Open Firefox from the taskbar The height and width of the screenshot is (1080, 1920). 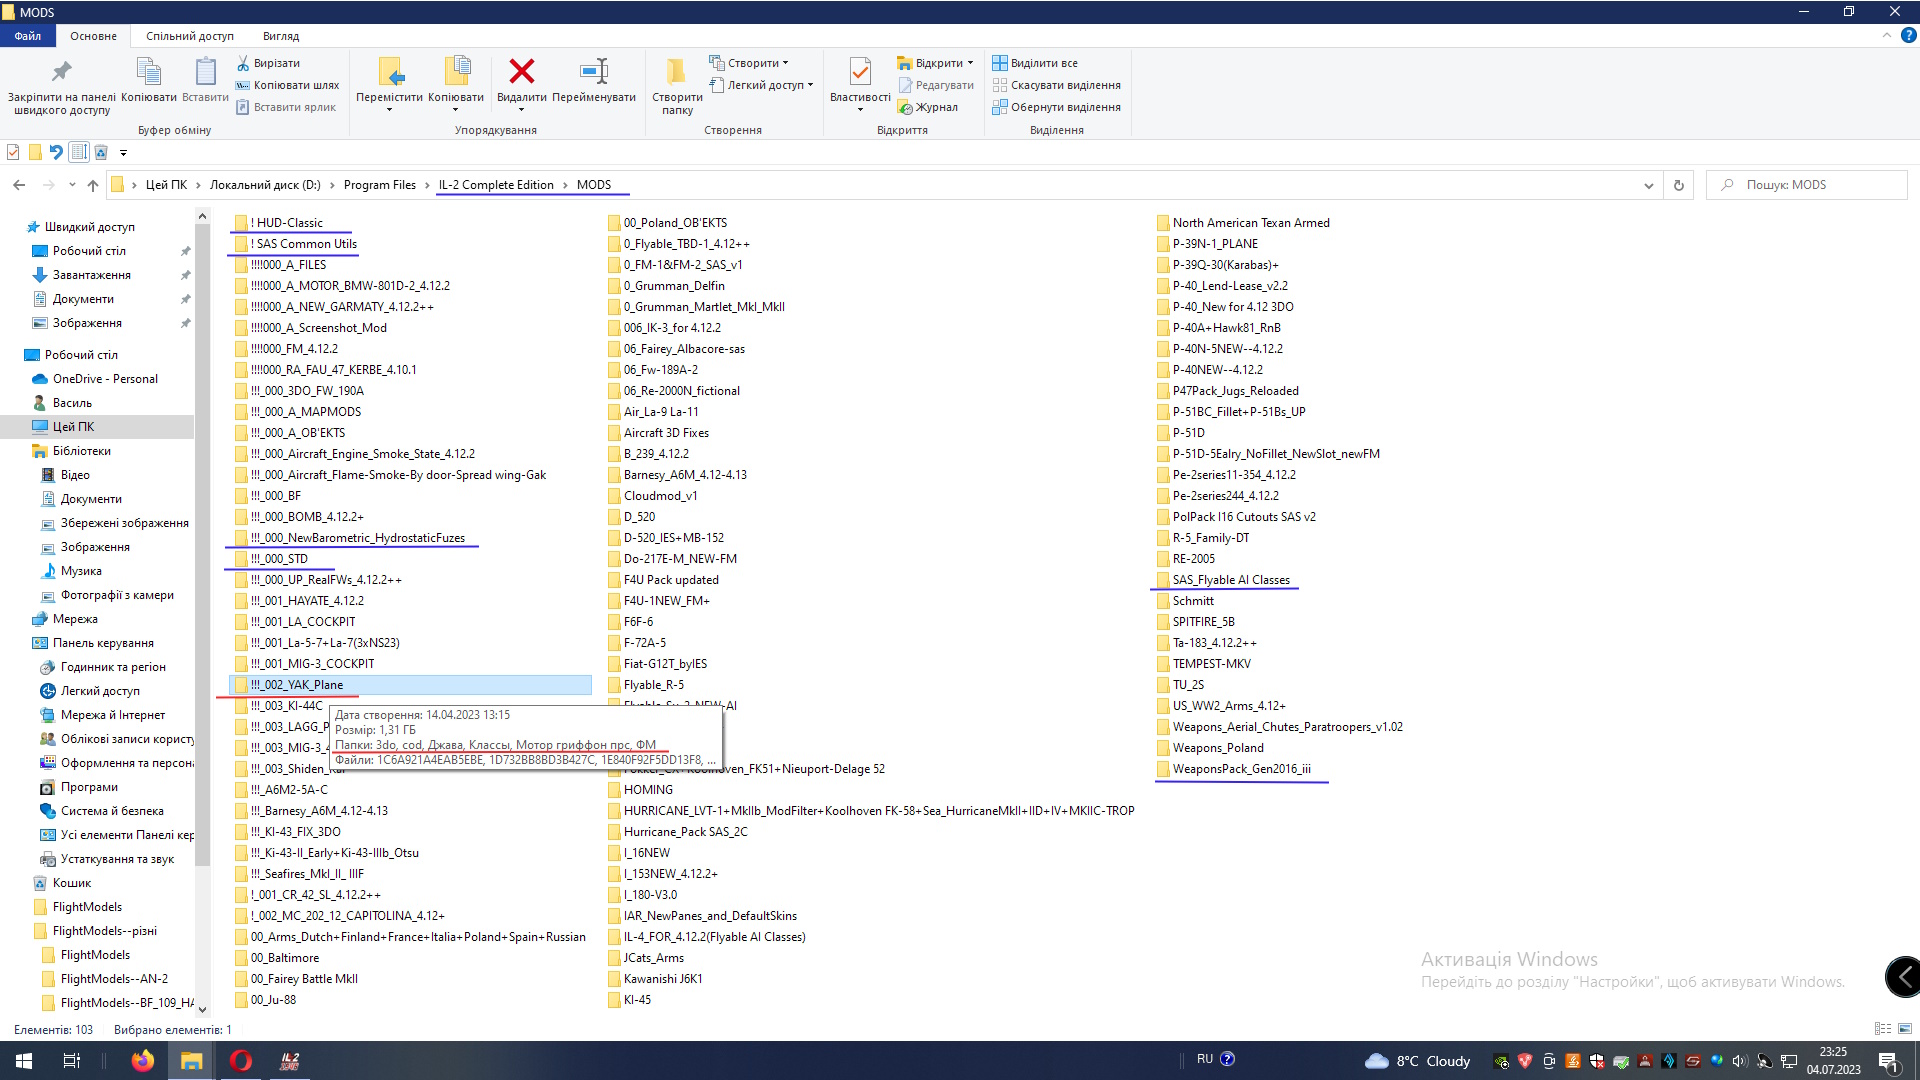[x=143, y=1060]
